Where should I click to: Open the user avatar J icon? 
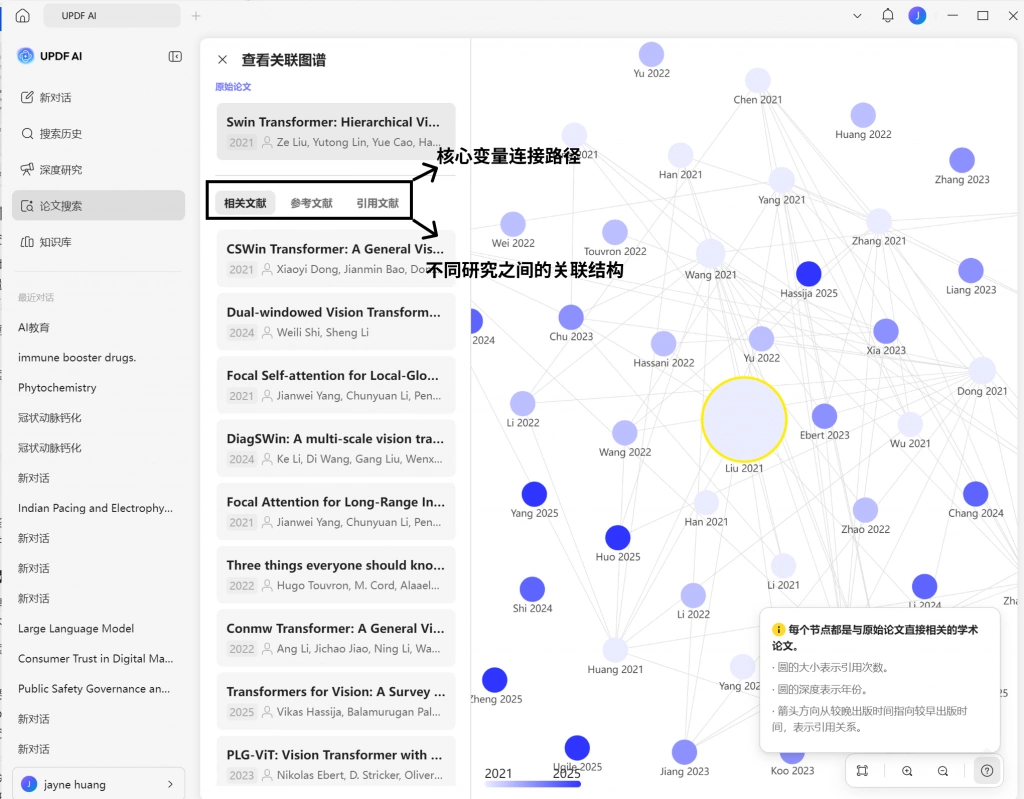pos(918,16)
